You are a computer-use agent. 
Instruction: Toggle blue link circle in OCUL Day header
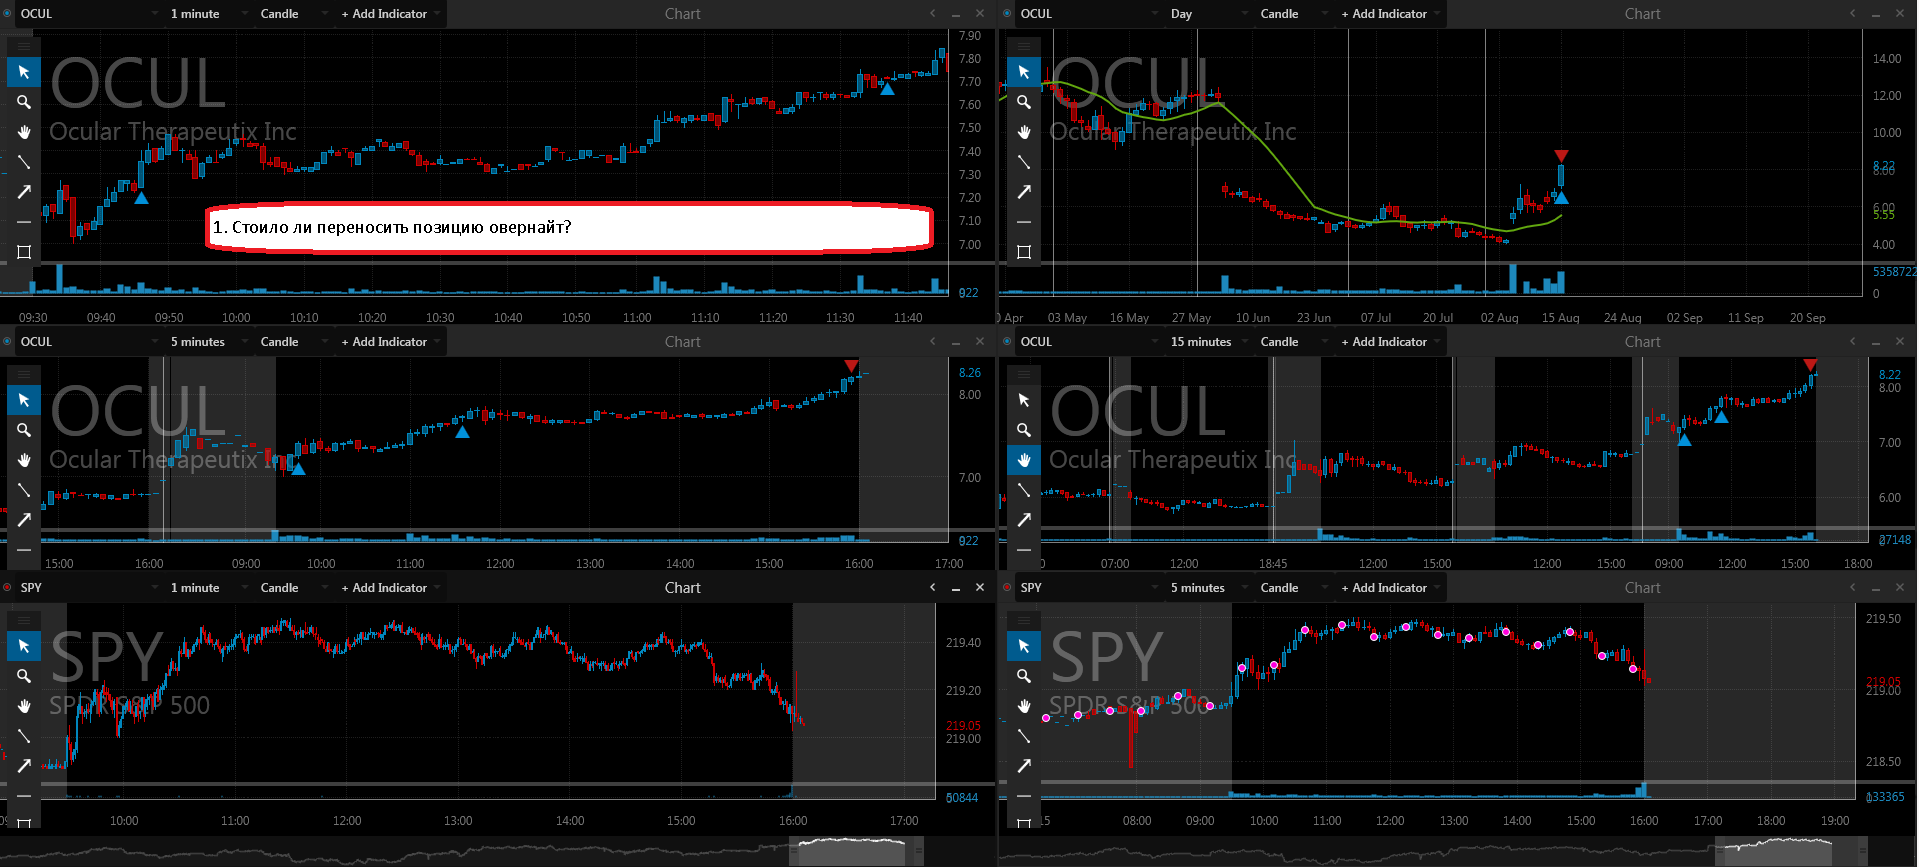coord(1007,13)
